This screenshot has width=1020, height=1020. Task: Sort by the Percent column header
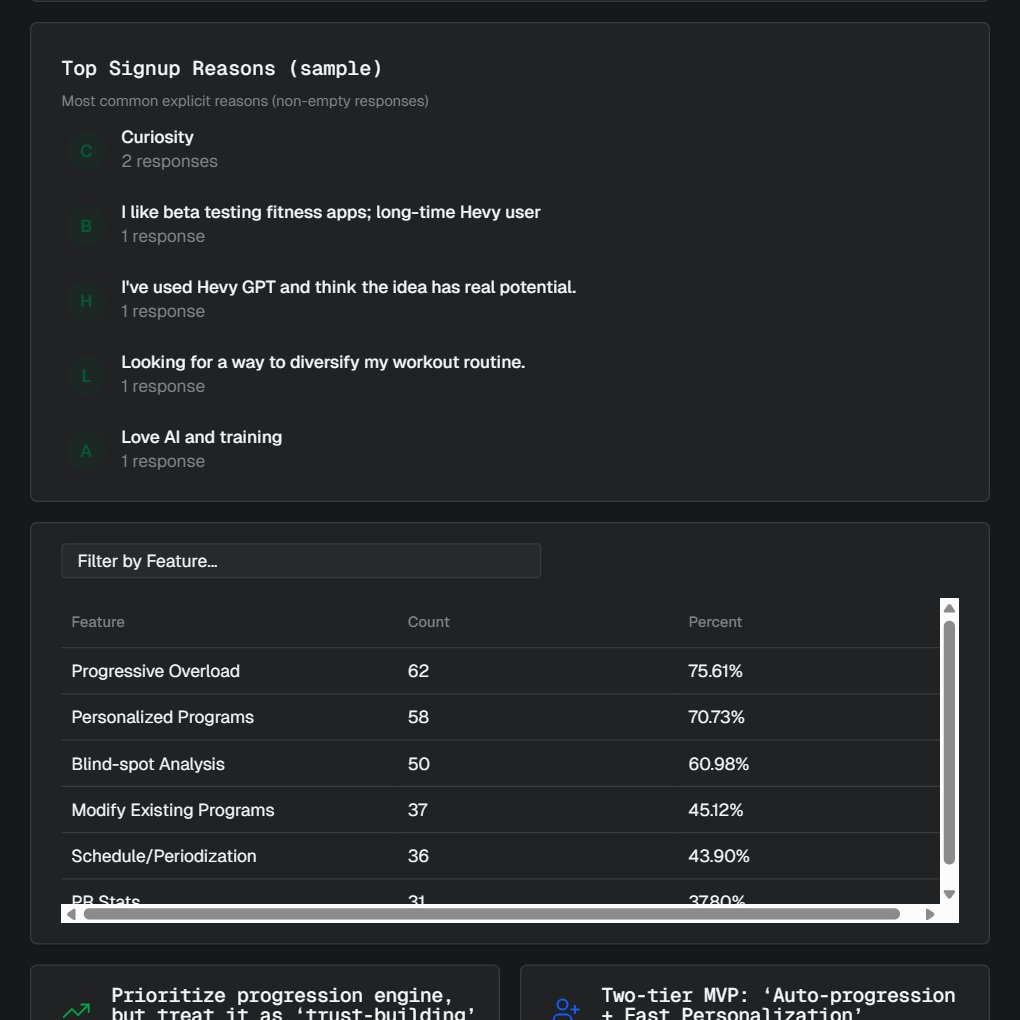coord(715,622)
